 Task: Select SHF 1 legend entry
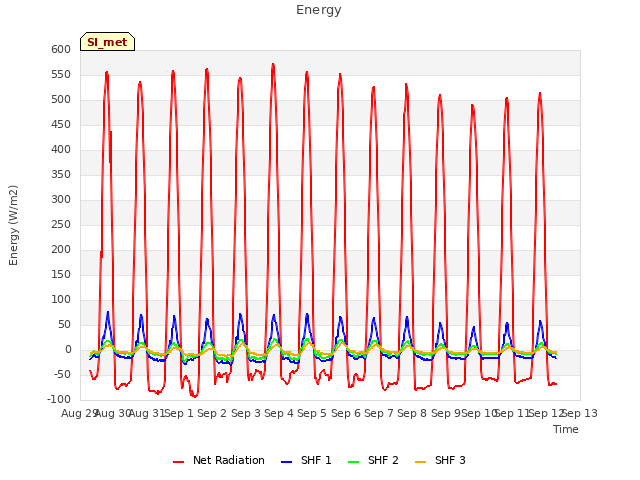click(x=306, y=460)
